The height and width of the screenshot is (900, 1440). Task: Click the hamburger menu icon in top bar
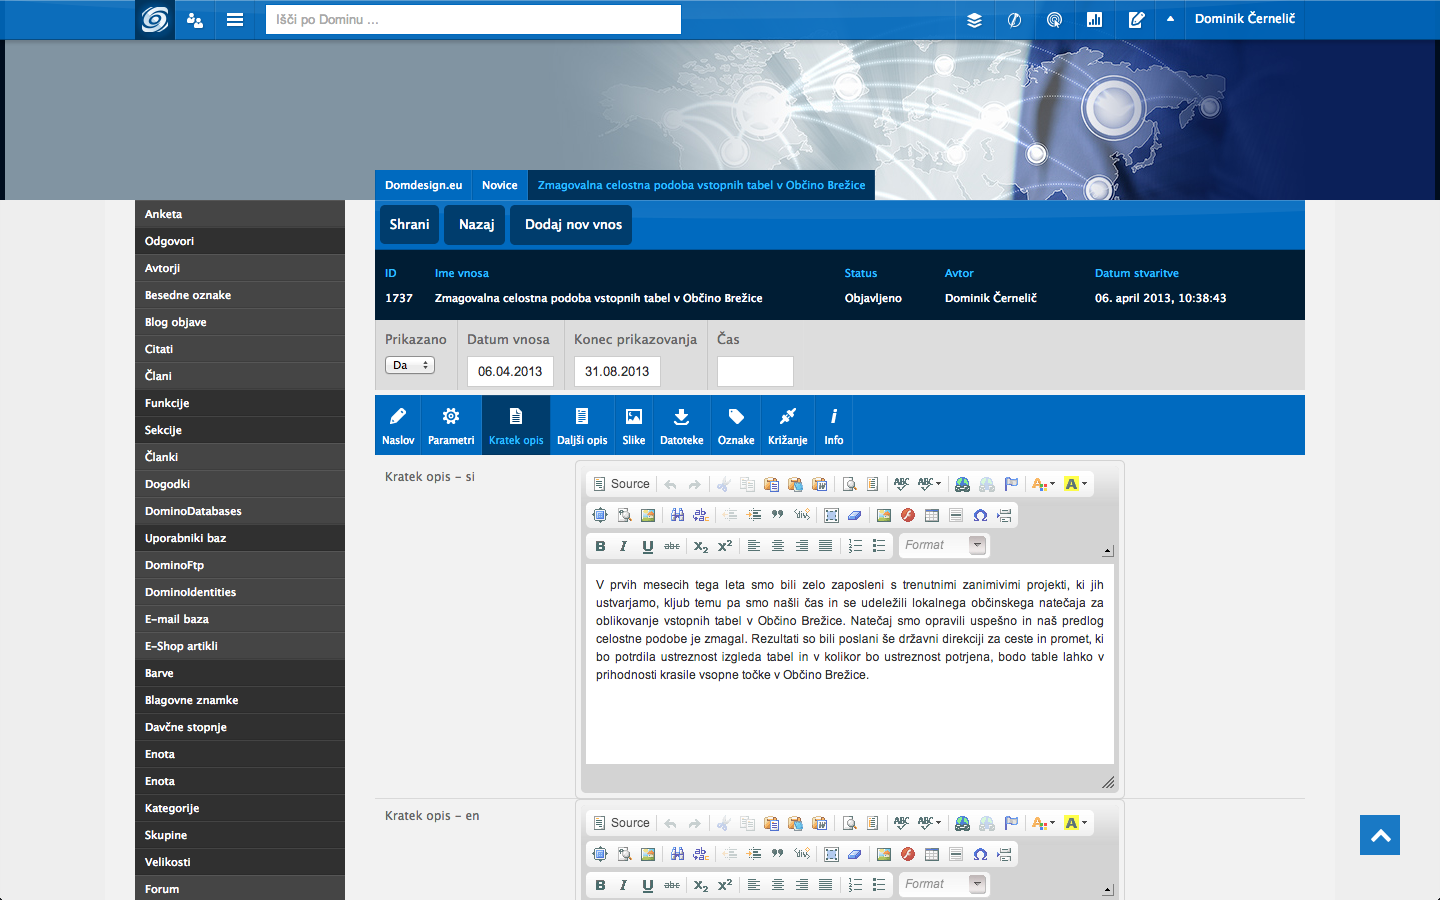(x=235, y=19)
